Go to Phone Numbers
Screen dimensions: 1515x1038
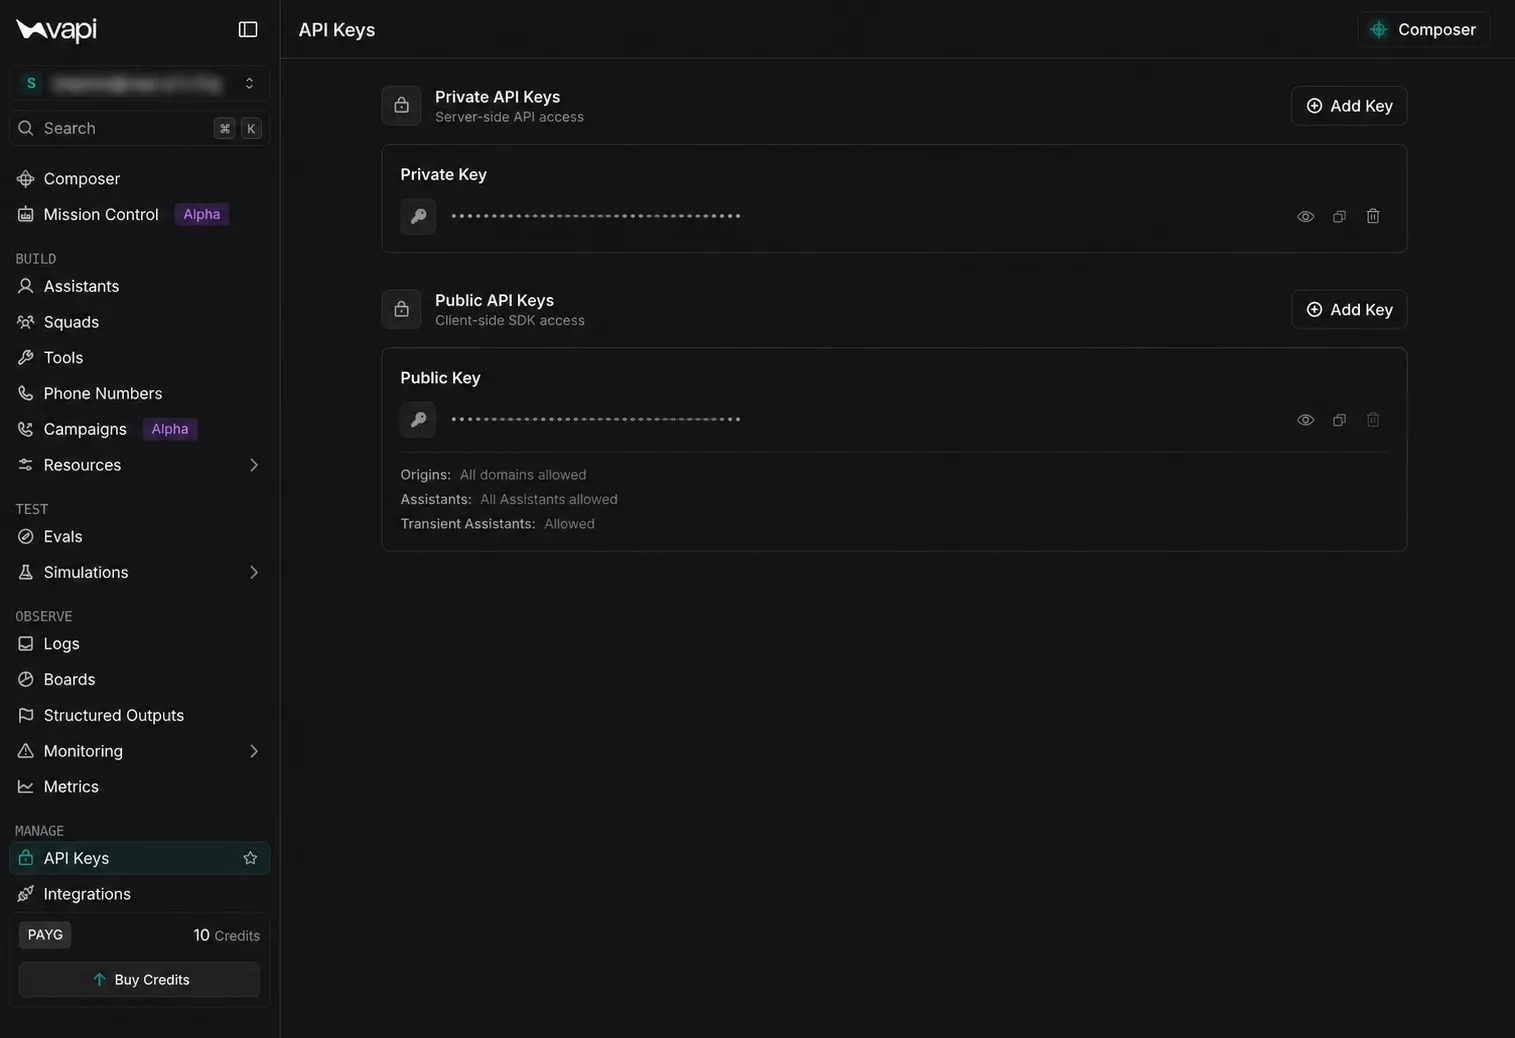[140, 394]
